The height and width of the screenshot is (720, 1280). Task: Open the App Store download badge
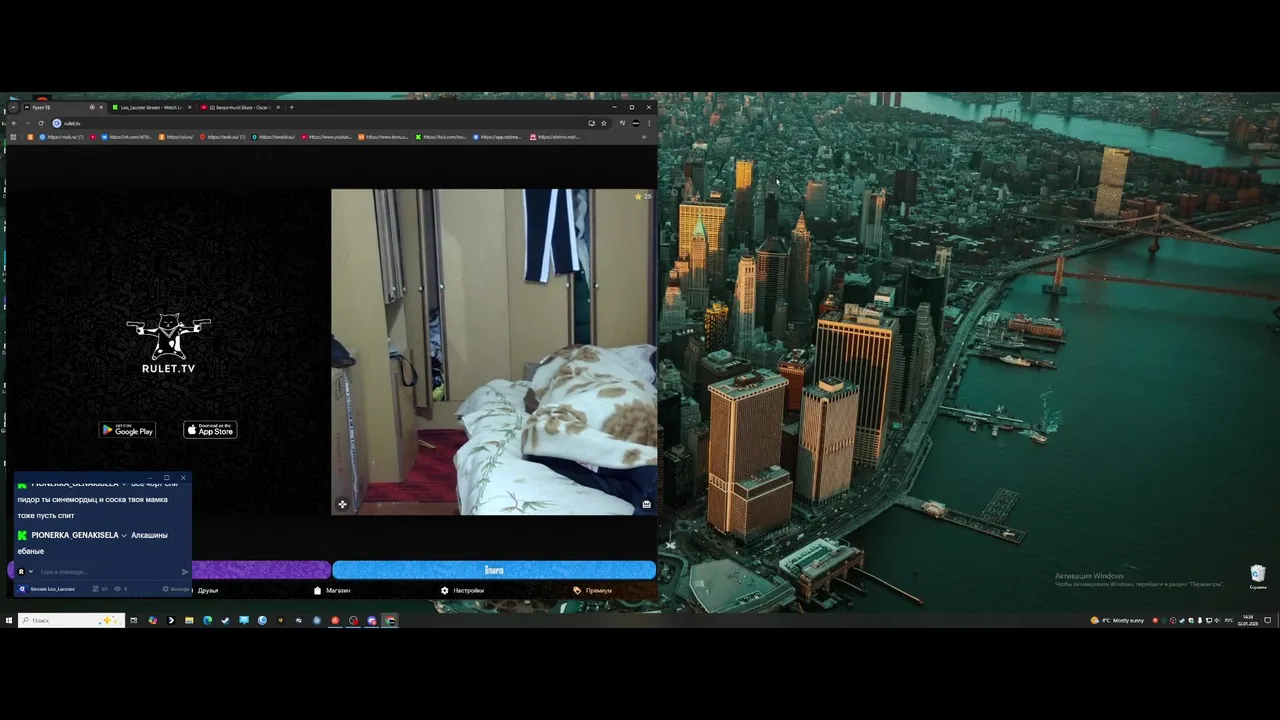pyautogui.click(x=210, y=430)
